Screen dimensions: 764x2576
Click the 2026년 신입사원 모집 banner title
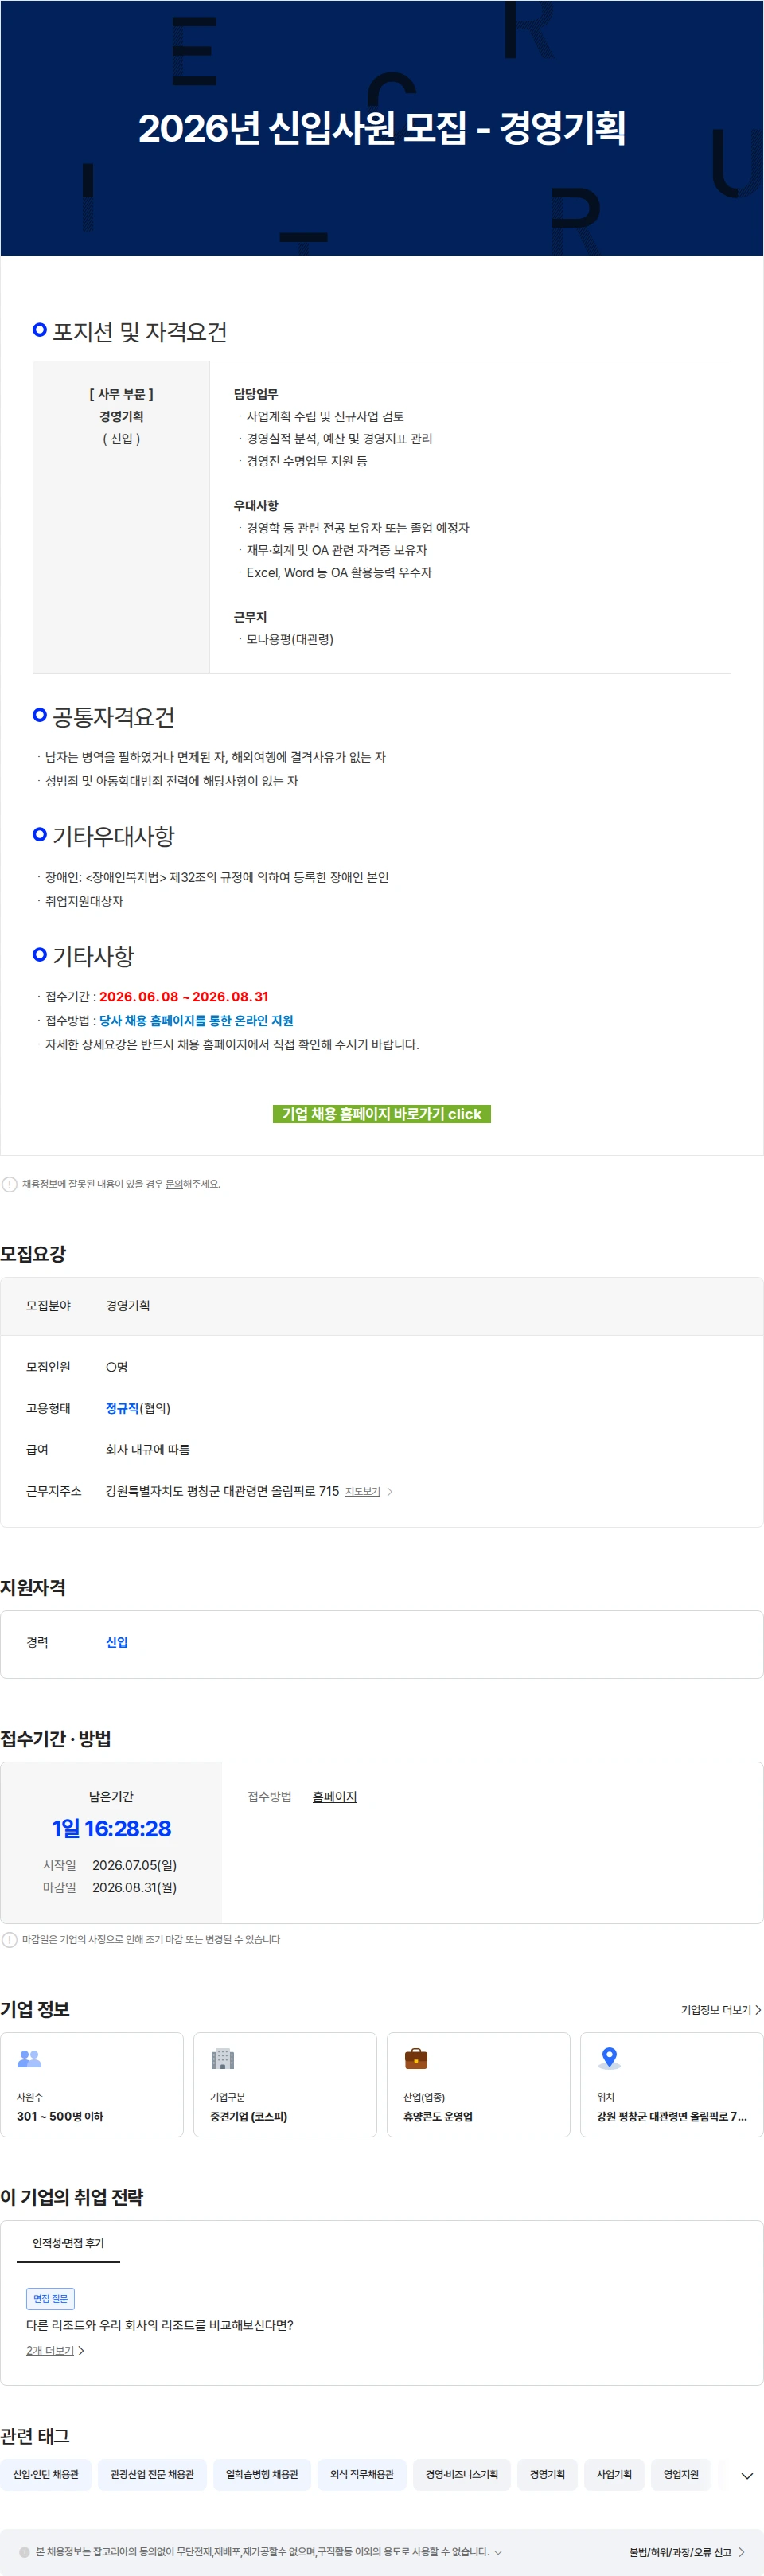(382, 128)
